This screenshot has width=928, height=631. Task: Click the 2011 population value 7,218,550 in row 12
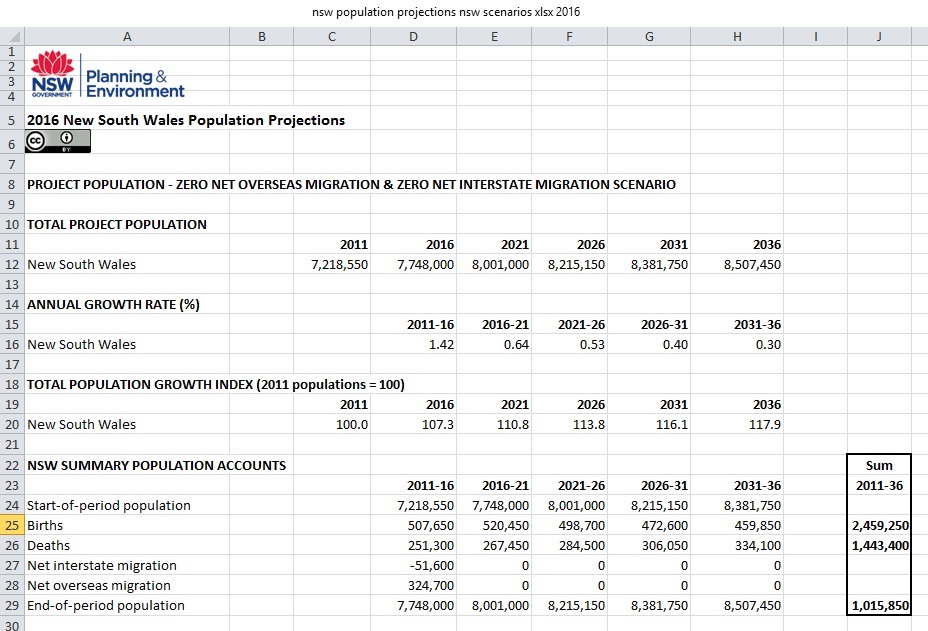click(339, 265)
